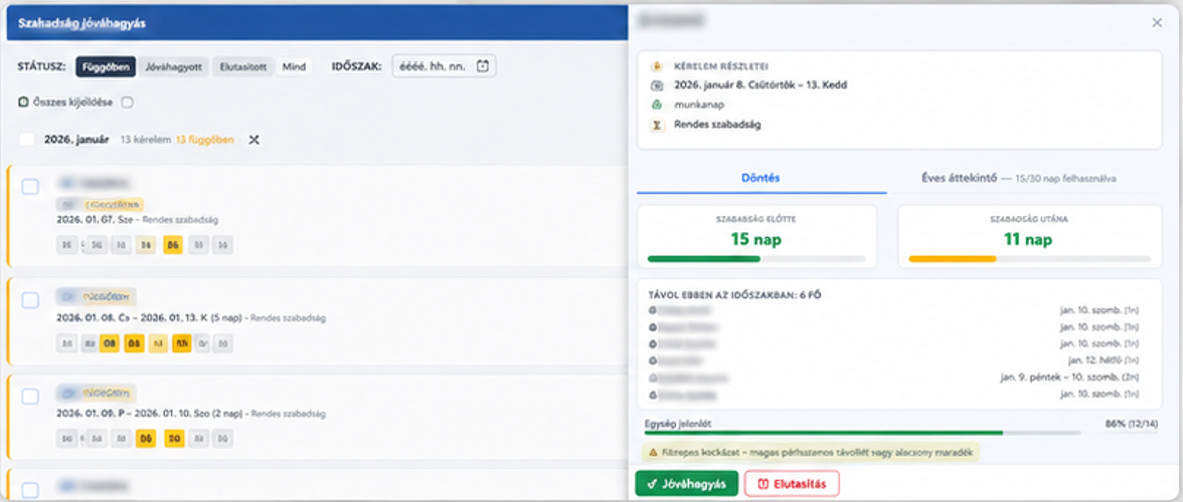Click green icon before Összes kijelölése

point(23,102)
